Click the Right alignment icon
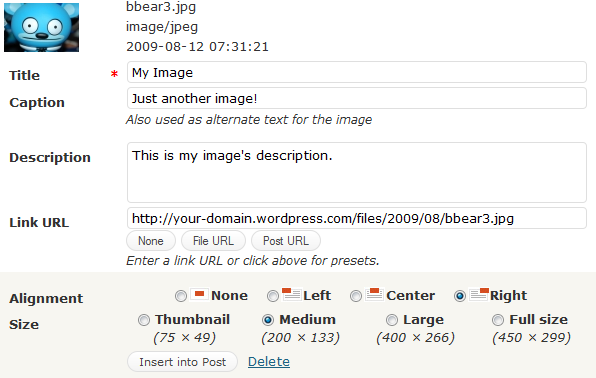The height and width of the screenshot is (378, 596). pos(479,294)
